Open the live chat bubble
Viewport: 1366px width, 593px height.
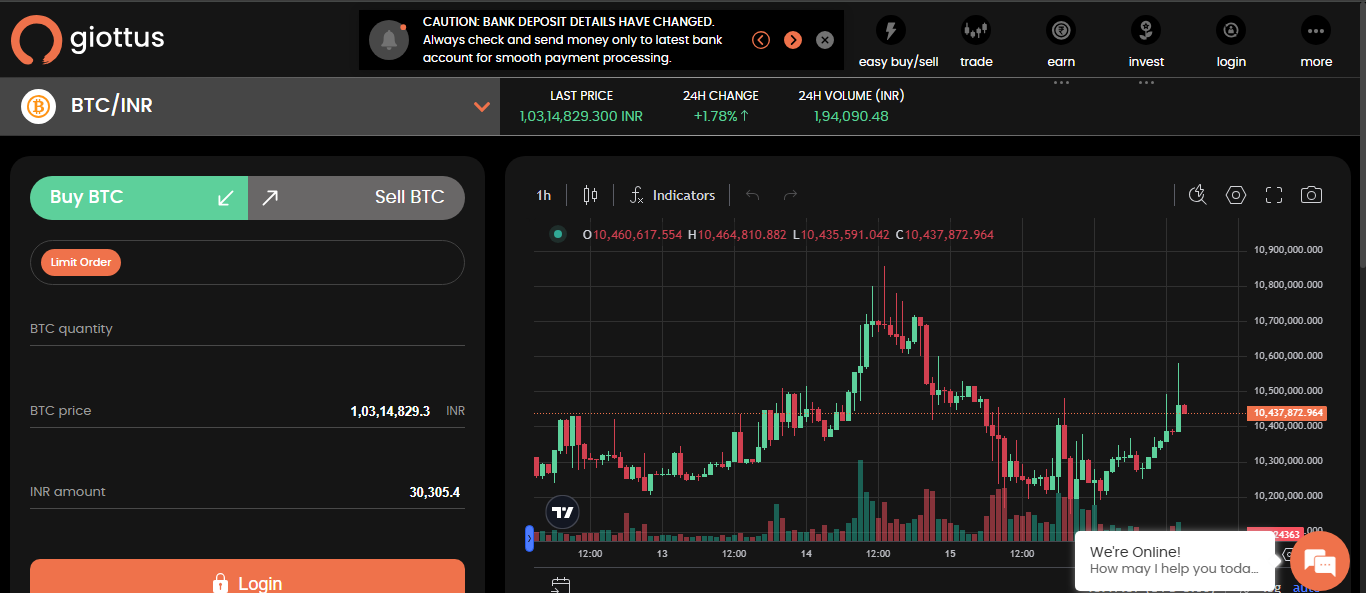pyautogui.click(x=1320, y=562)
